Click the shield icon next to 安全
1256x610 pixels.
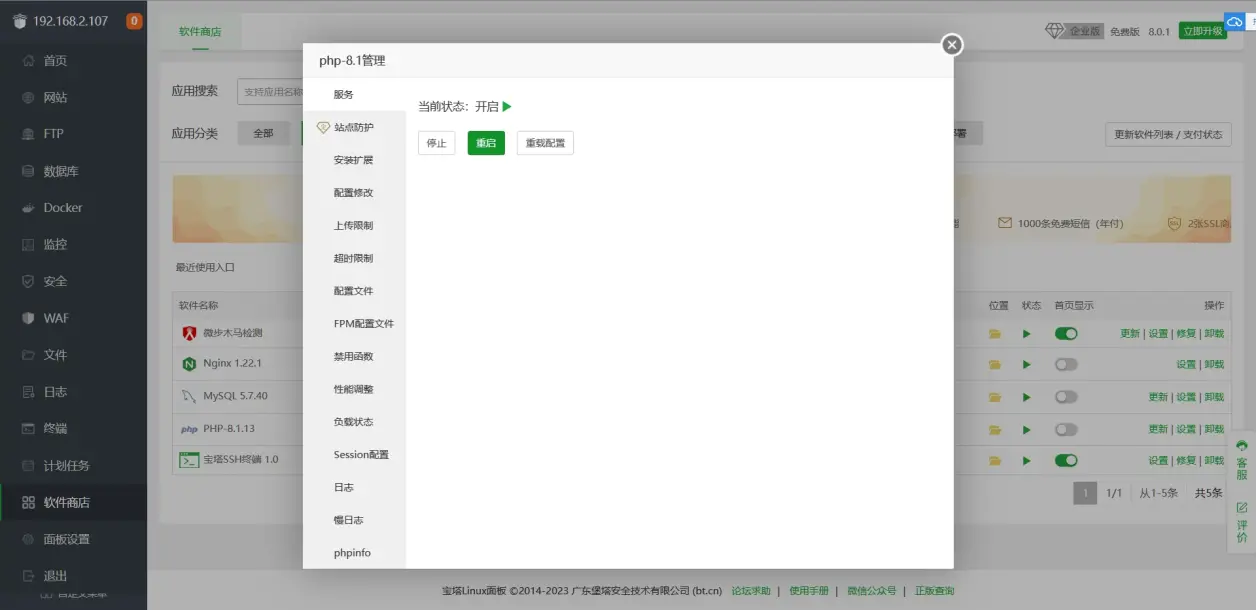click(x=28, y=281)
